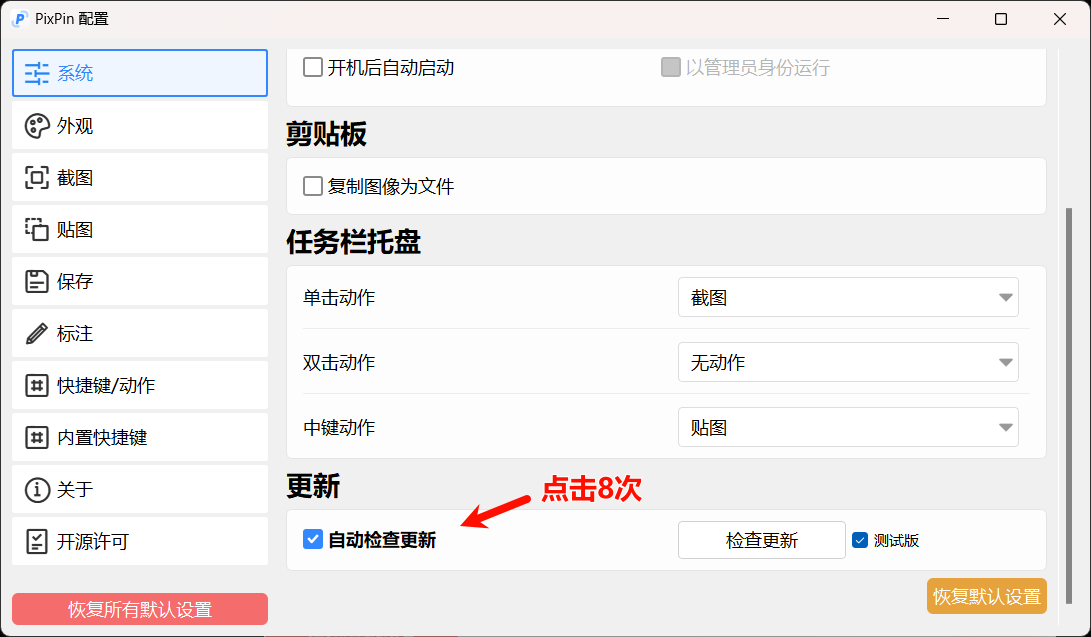1091x637 pixels.
Task: Switch to the 内置快捷键 tab
Action: coord(140,438)
